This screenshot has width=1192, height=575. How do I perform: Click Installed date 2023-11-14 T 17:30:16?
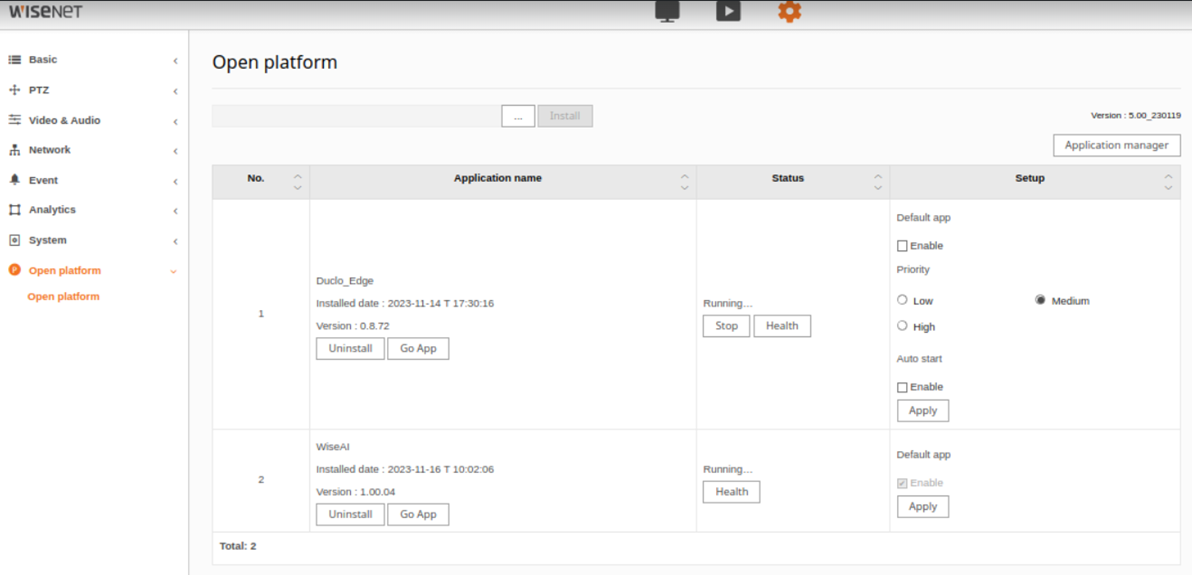(x=405, y=303)
